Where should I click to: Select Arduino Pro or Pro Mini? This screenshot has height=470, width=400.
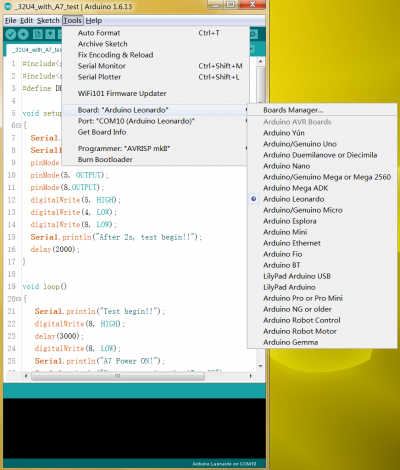[322, 298]
